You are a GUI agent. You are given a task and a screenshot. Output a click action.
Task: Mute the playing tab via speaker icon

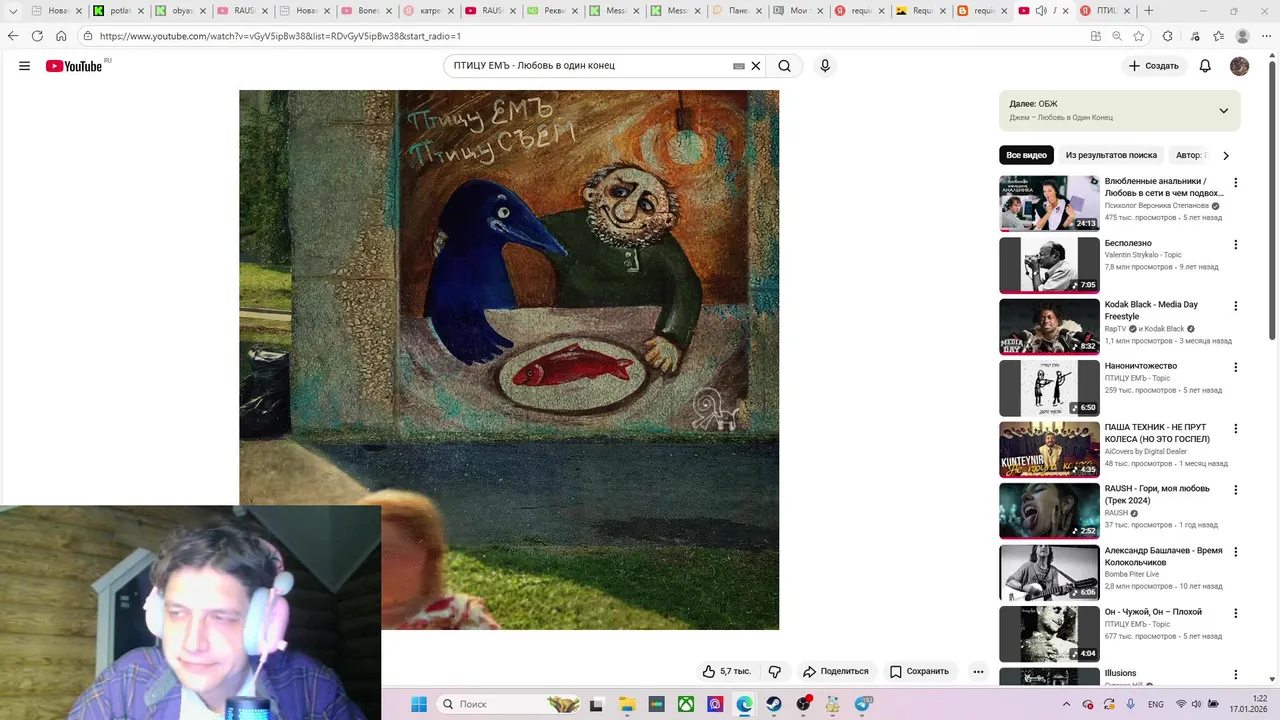coord(1041,11)
